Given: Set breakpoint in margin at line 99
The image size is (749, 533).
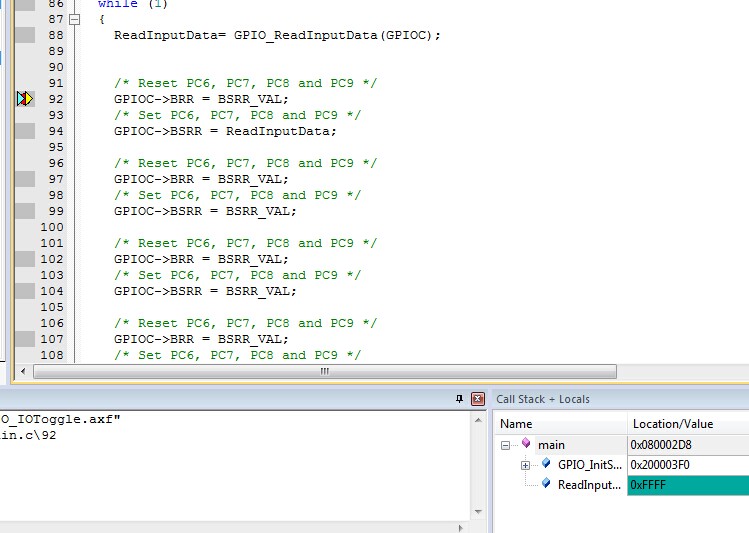Looking at the screenshot, I should [x=25, y=211].
